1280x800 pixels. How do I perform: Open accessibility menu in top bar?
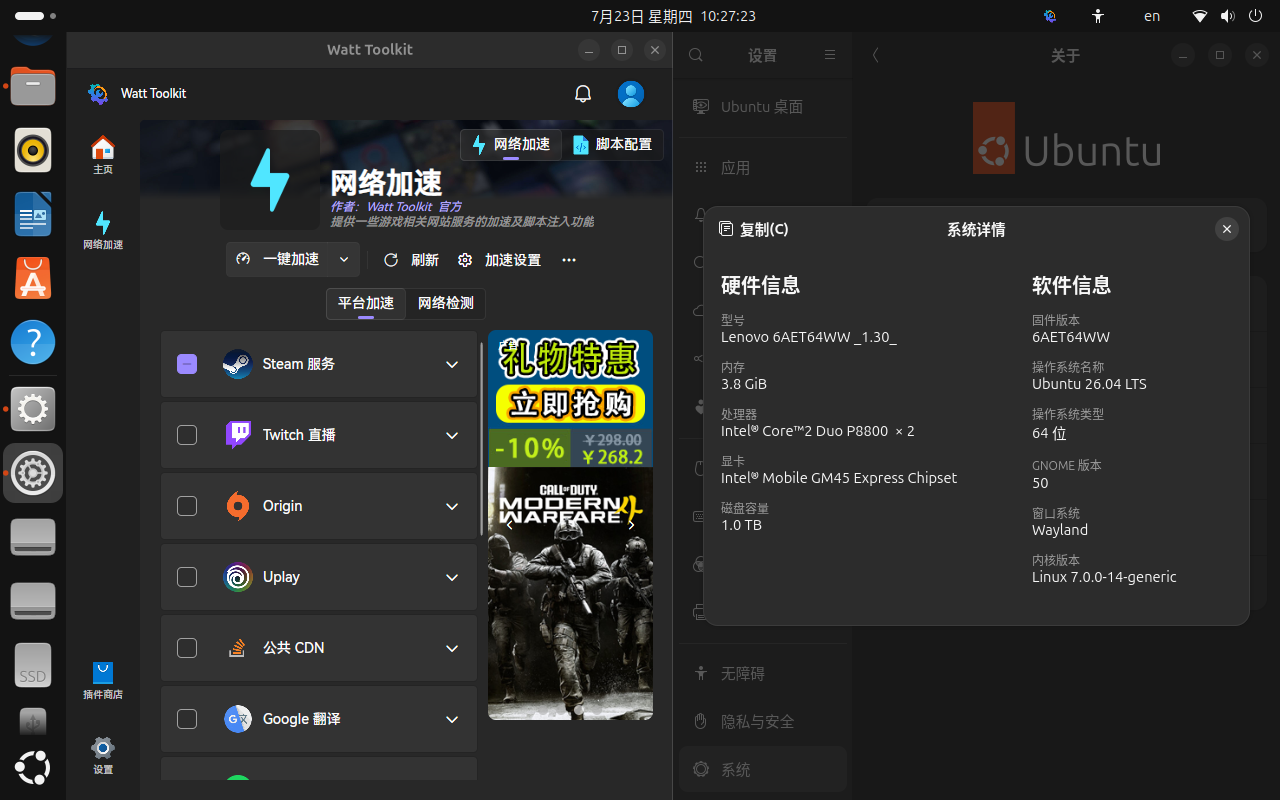click(x=1098, y=16)
